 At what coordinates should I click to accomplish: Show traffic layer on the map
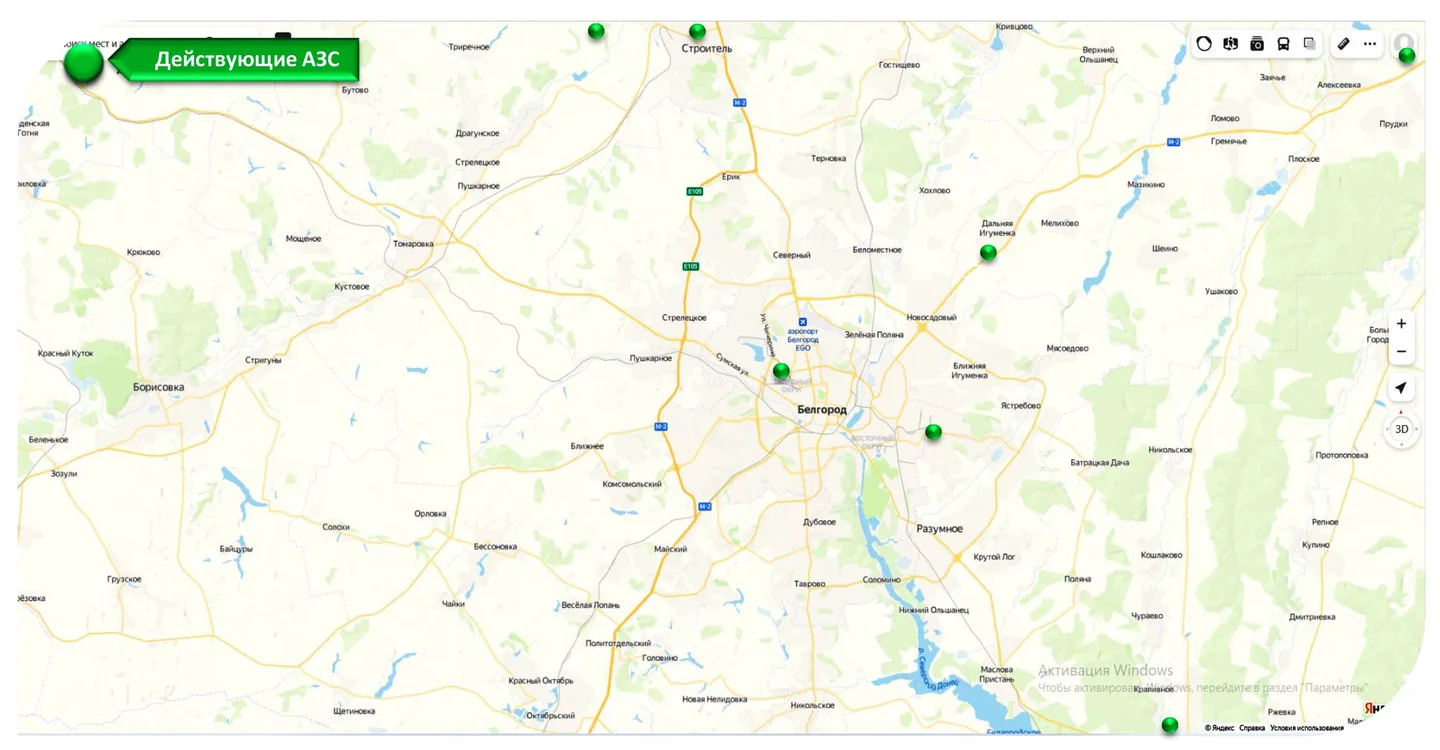(1204, 44)
